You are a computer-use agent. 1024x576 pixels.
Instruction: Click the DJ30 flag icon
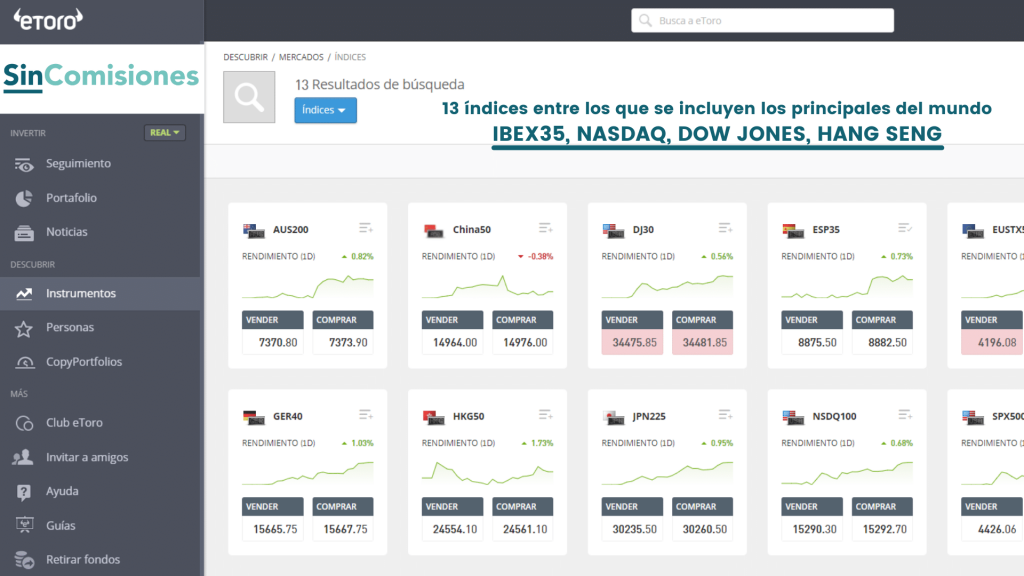click(x=613, y=231)
